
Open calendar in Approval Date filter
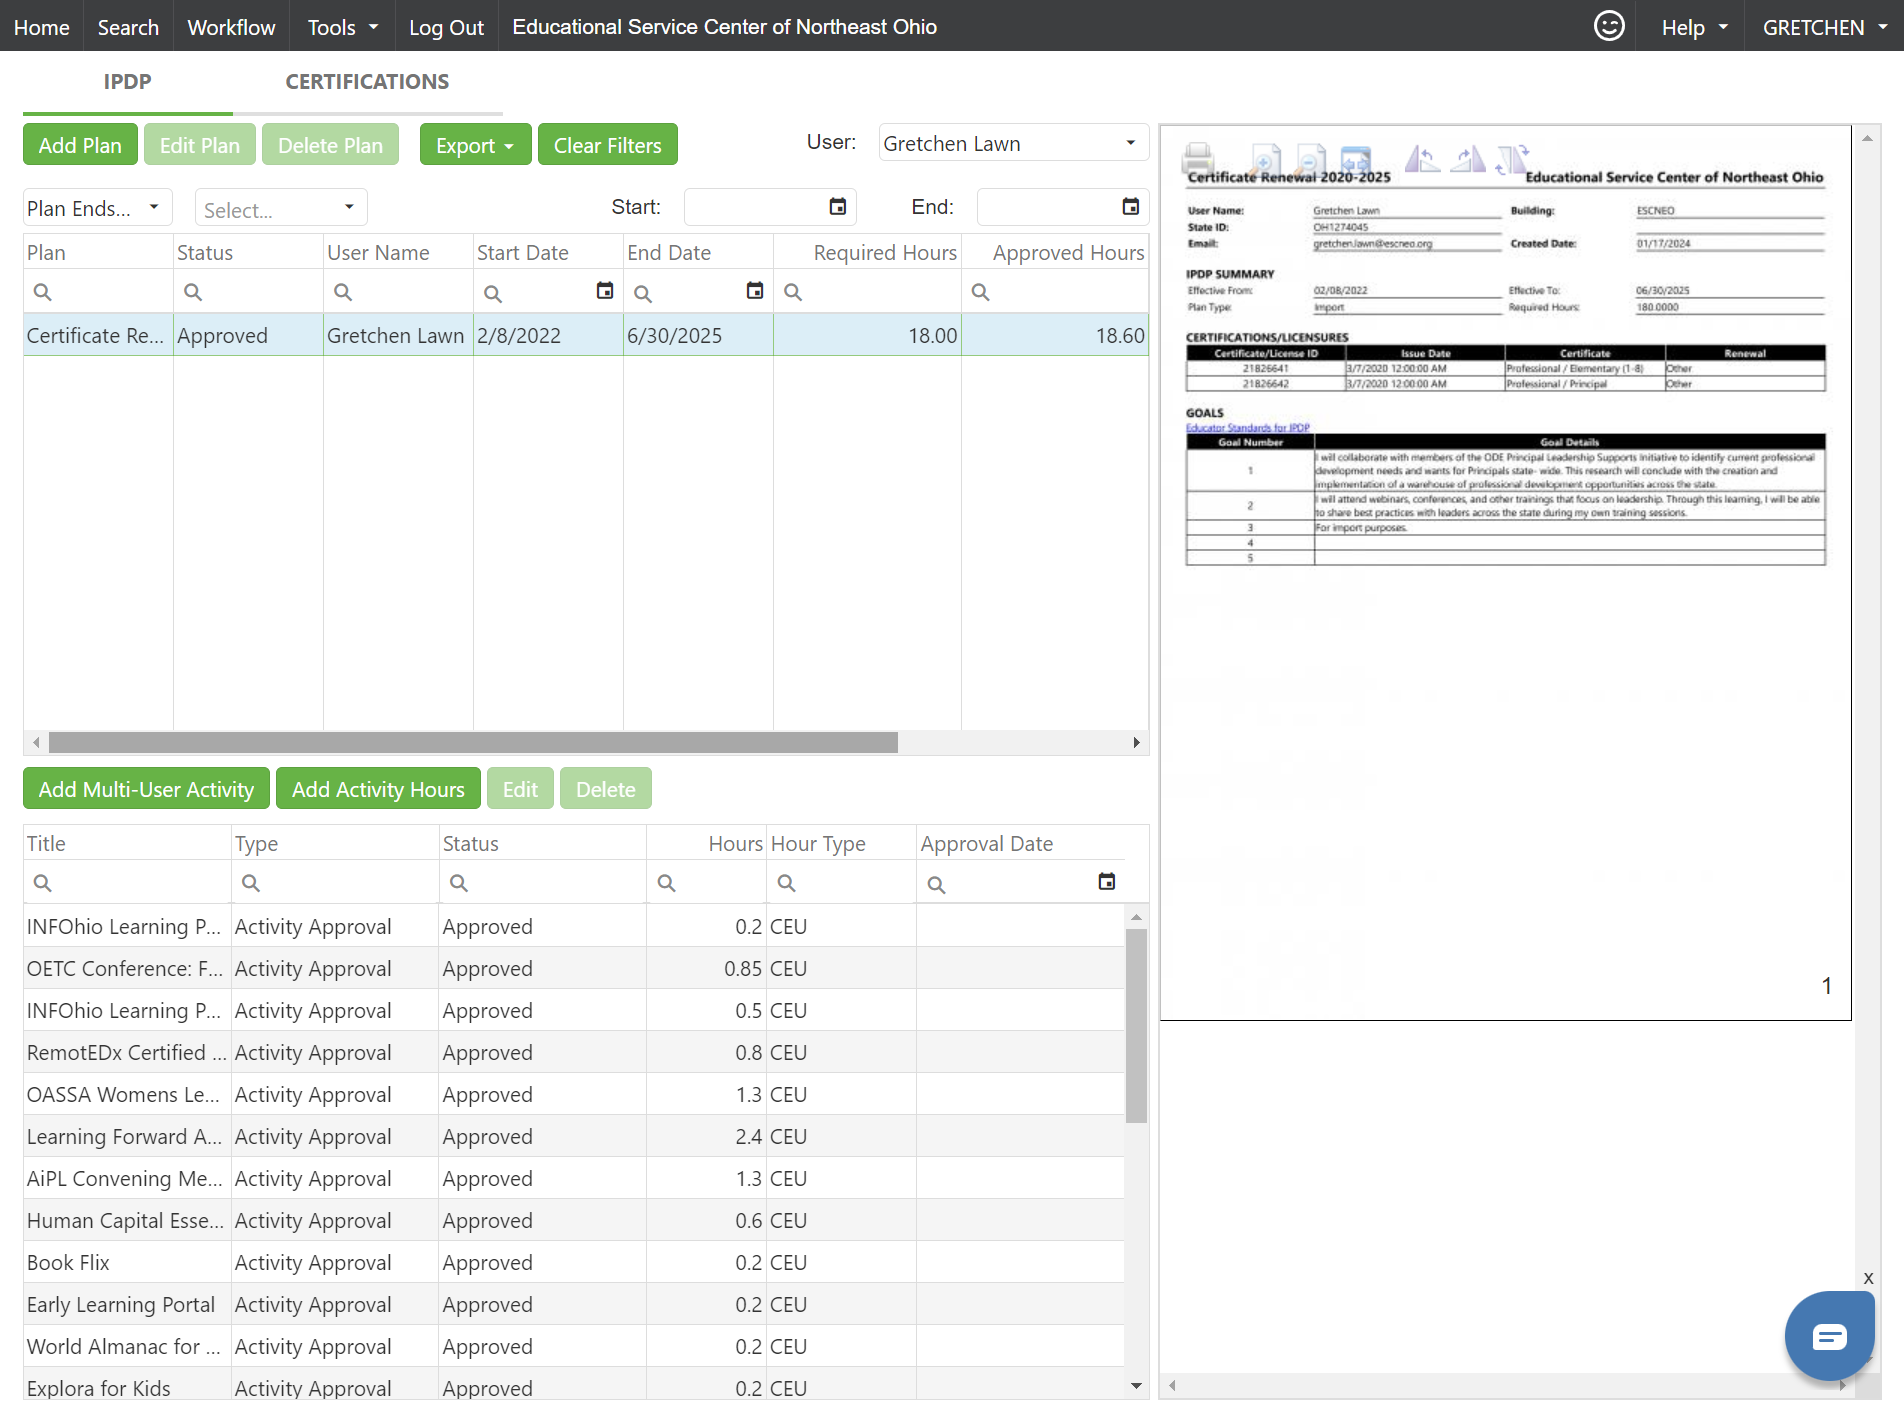(x=1107, y=882)
